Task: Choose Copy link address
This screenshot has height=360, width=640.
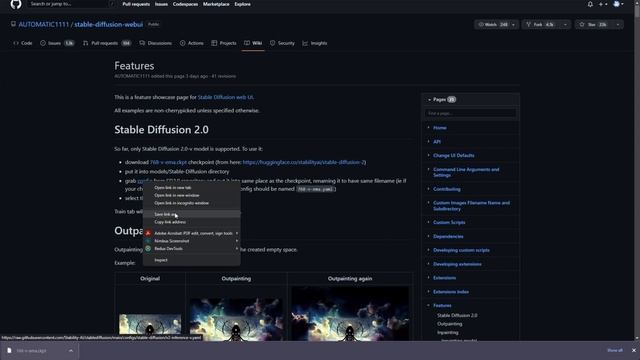Action: coord(191,222)
